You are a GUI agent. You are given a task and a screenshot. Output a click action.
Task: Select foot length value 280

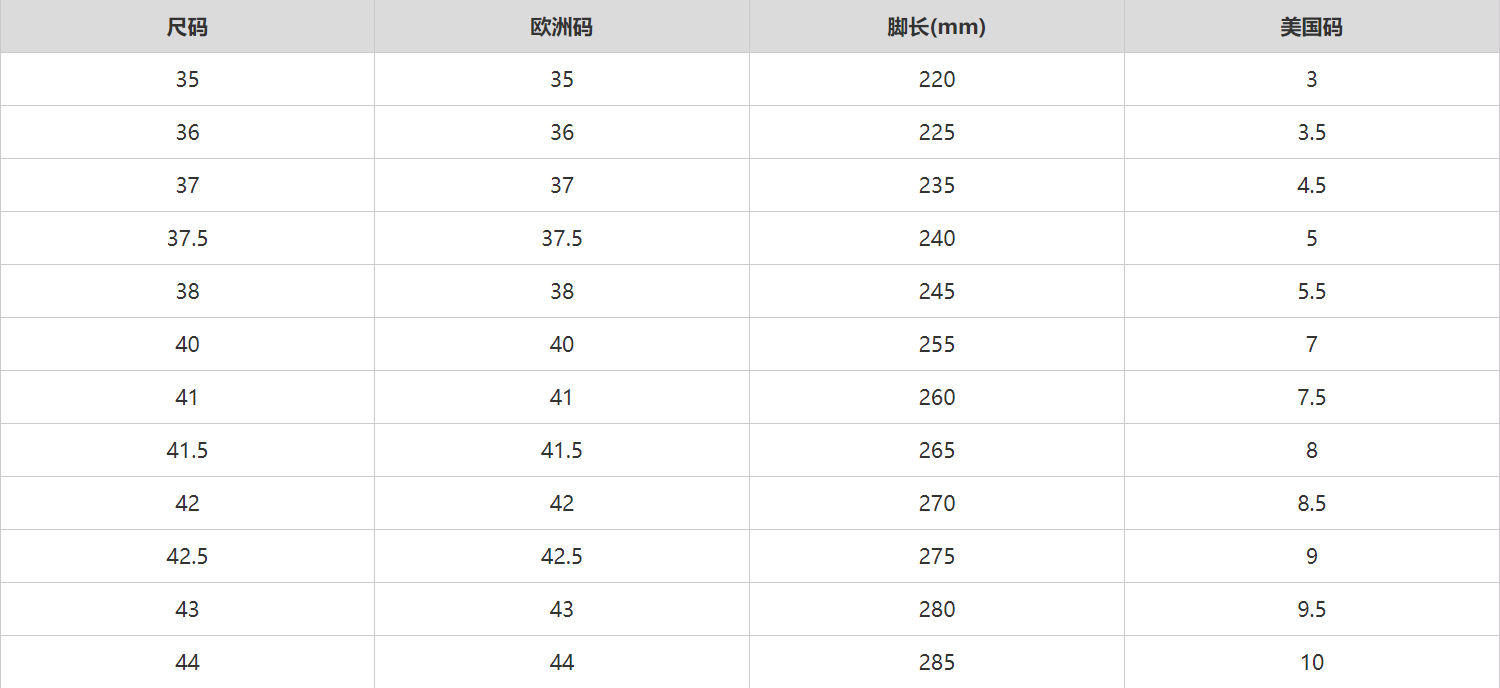(x=937, y=610)
